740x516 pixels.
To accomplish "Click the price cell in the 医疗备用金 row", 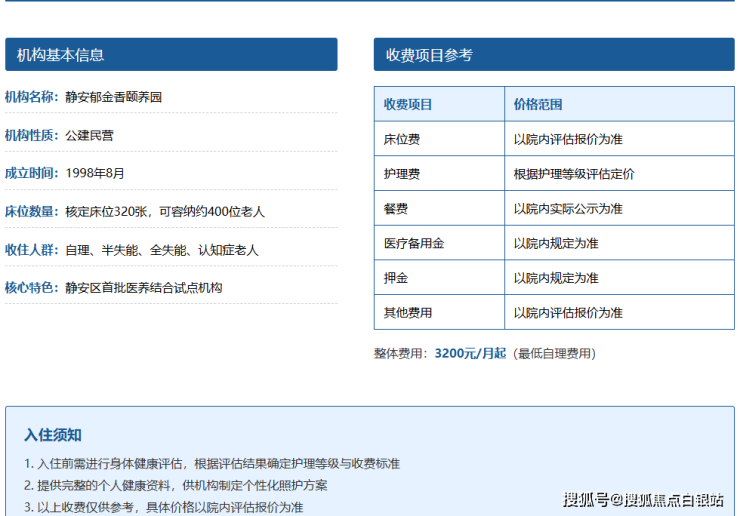I will [x=620, y=243].
